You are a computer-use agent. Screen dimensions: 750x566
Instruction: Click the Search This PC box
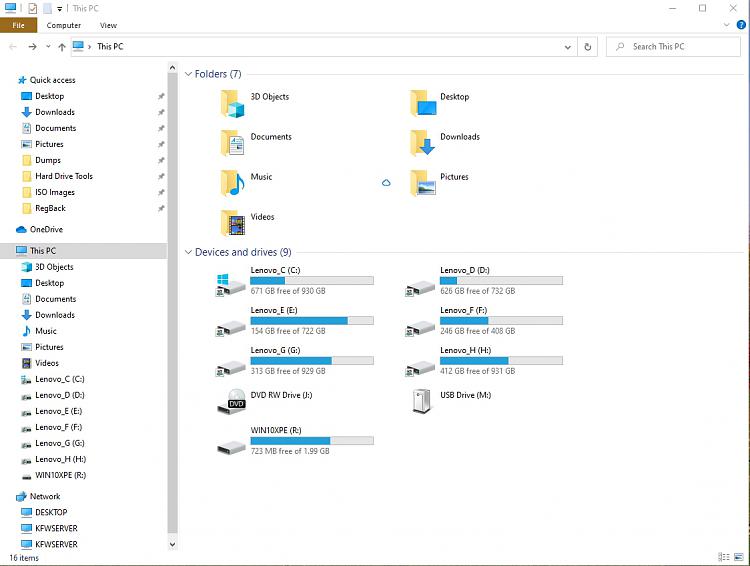pyautogui.click(x=673, y=47)
